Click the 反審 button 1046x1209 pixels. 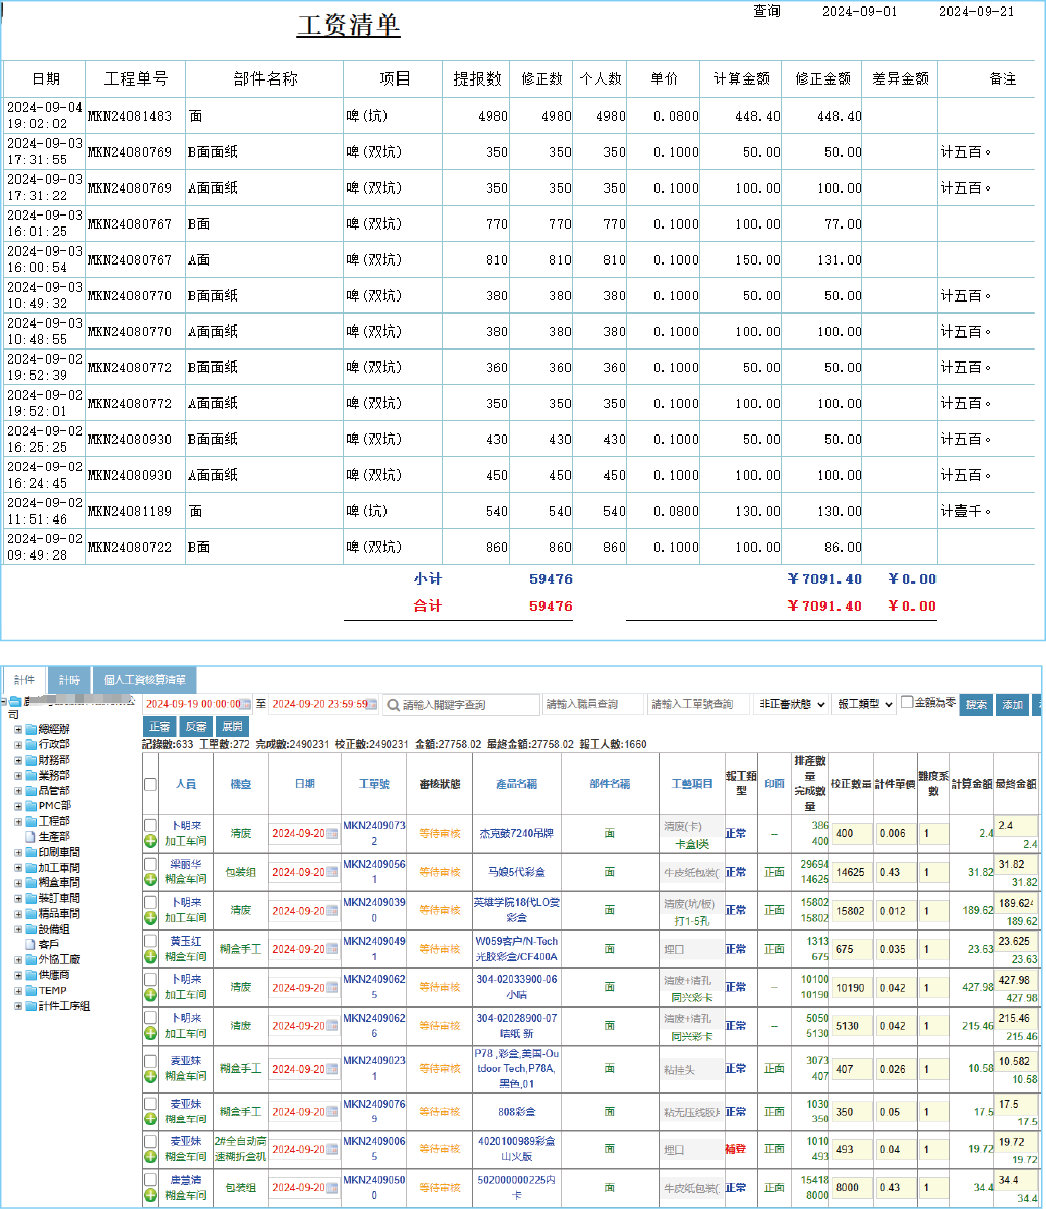(196, 727)
